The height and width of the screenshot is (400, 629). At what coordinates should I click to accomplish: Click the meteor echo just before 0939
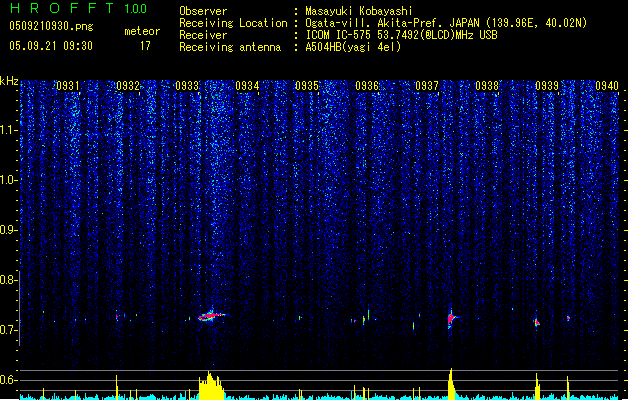click(537, 322)
